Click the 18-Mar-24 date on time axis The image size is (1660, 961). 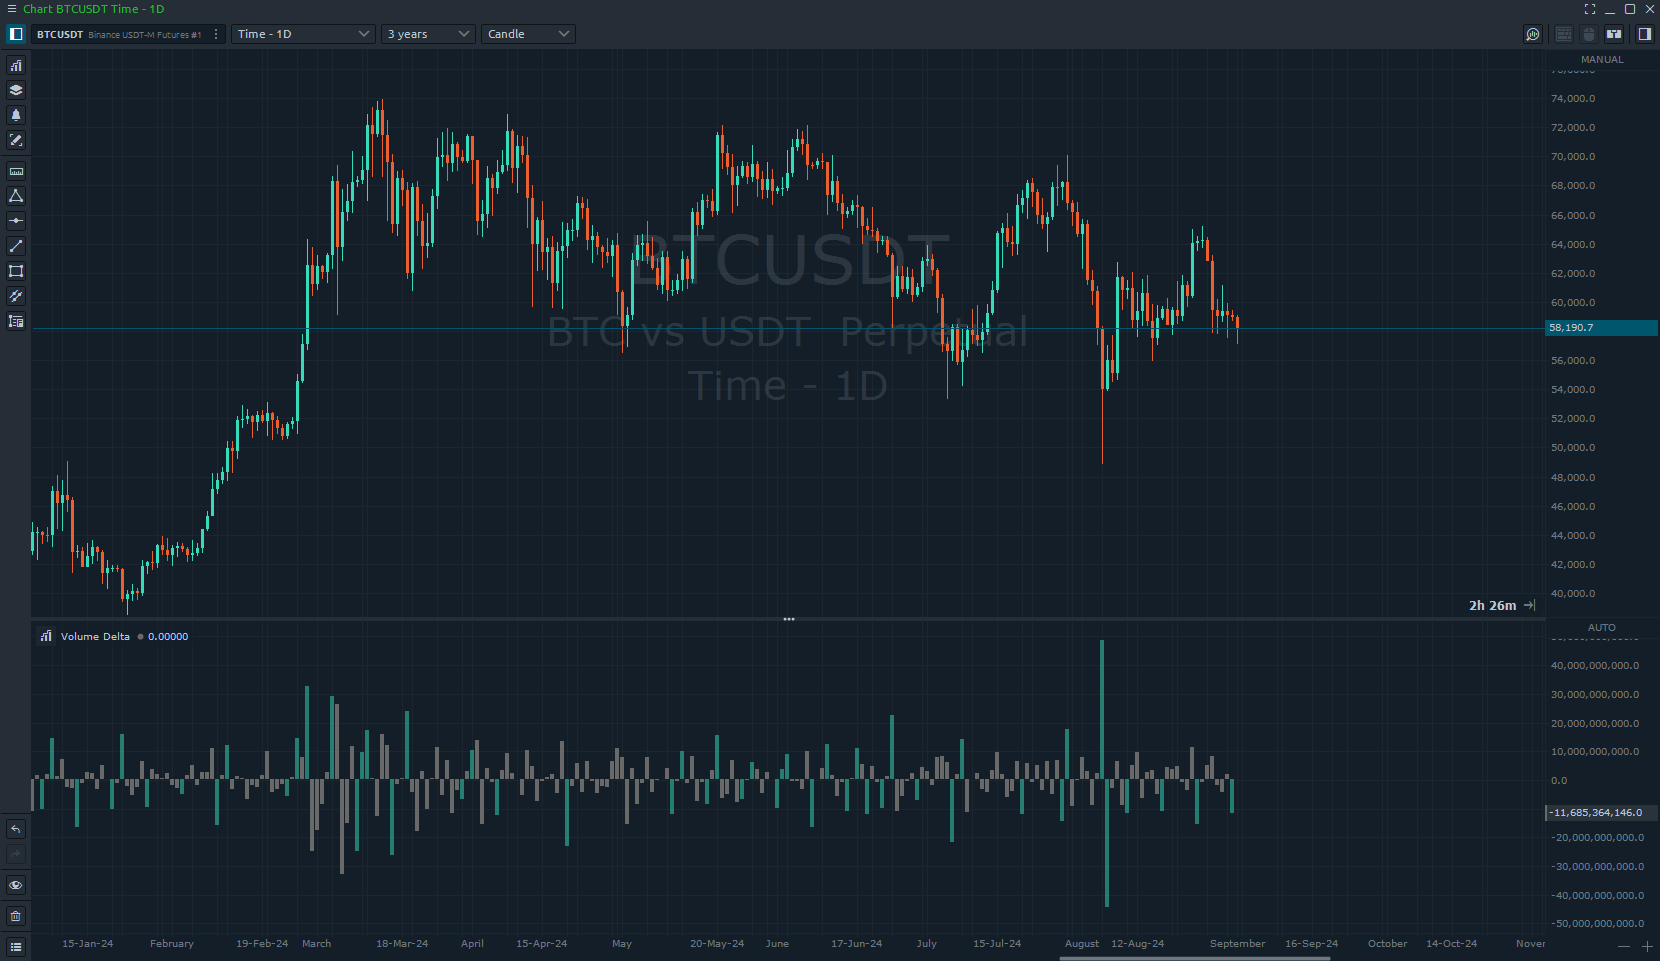click(x=402, y=944)
